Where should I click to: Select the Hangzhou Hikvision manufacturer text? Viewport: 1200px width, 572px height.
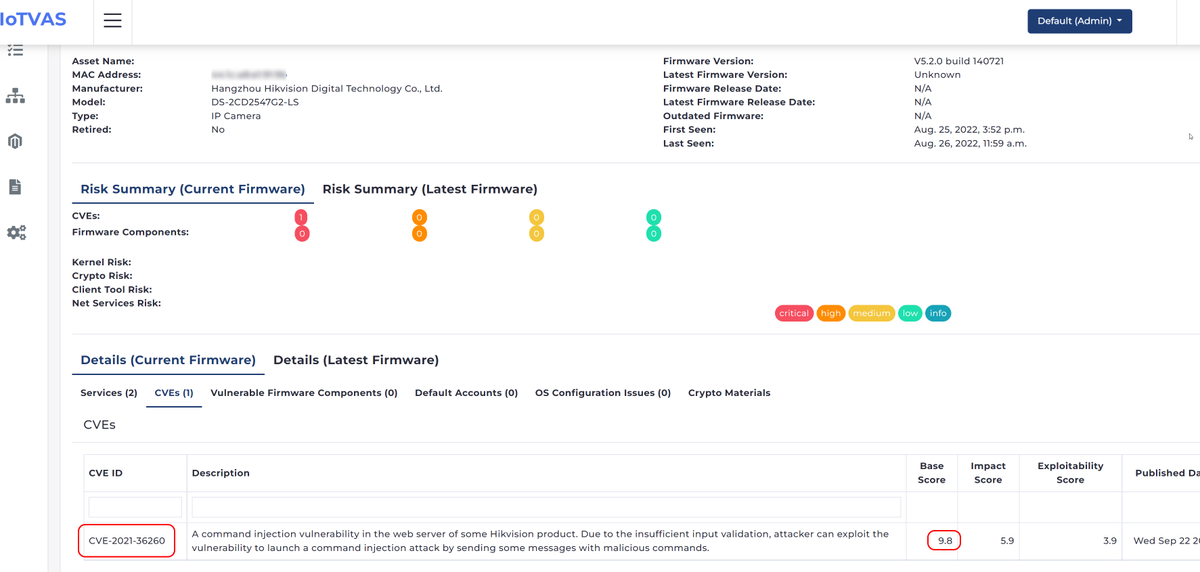(x=327, y=89)
